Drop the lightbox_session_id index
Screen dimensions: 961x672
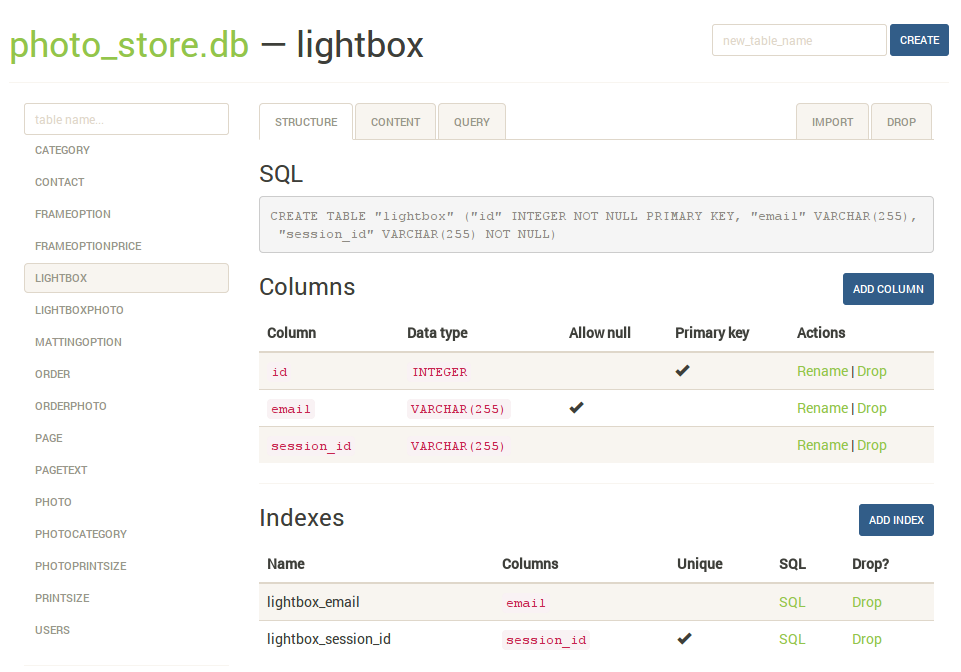tap(866, 639)
